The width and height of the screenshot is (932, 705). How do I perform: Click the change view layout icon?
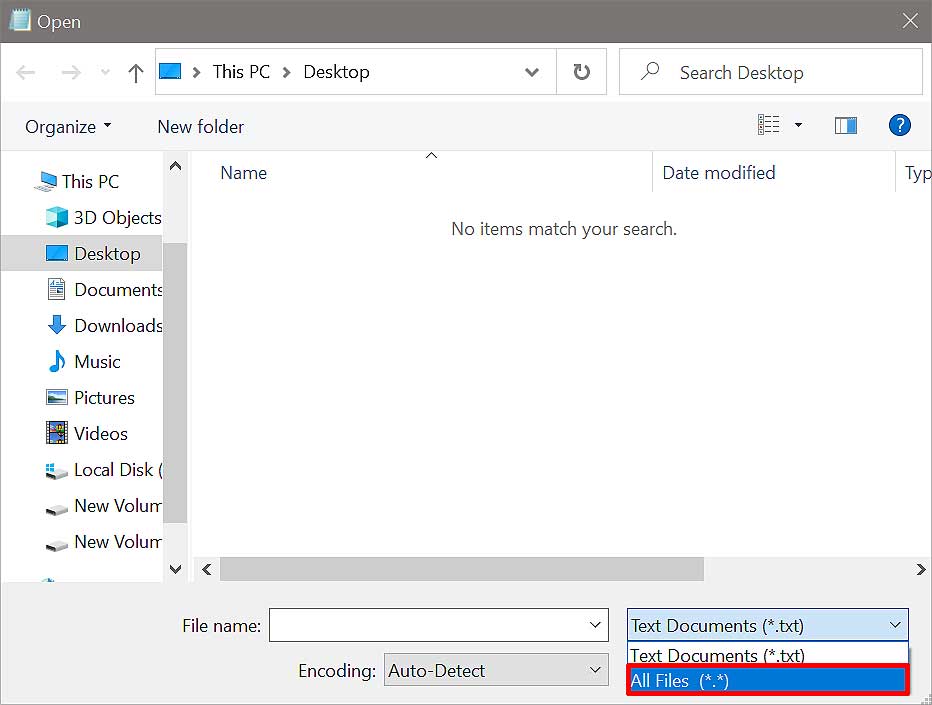768,125
